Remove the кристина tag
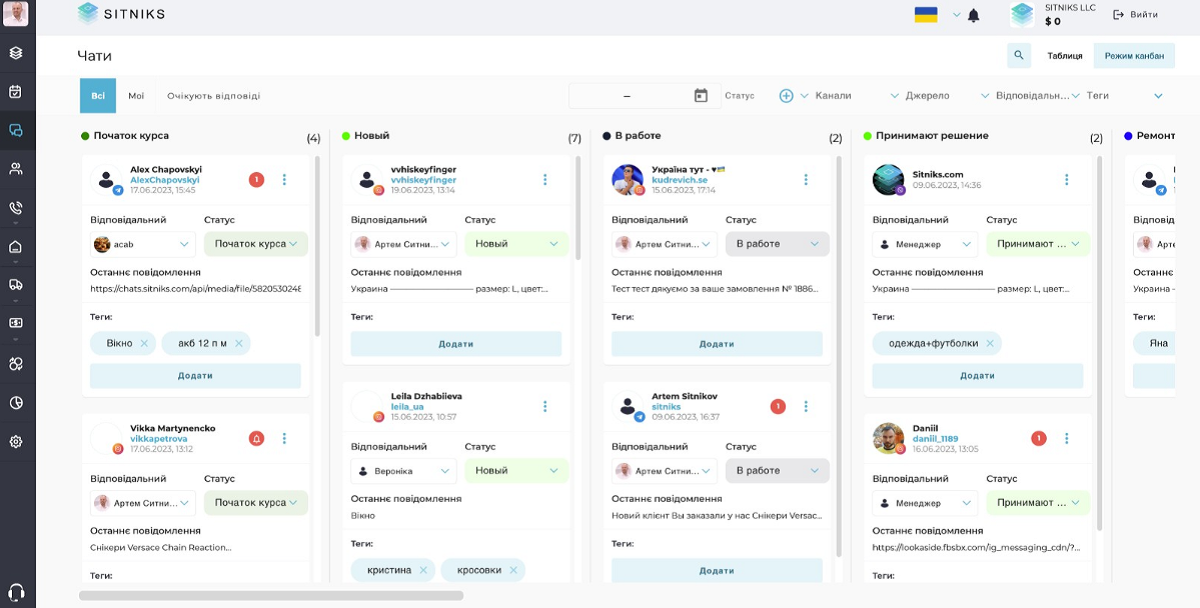 point(423,570)
